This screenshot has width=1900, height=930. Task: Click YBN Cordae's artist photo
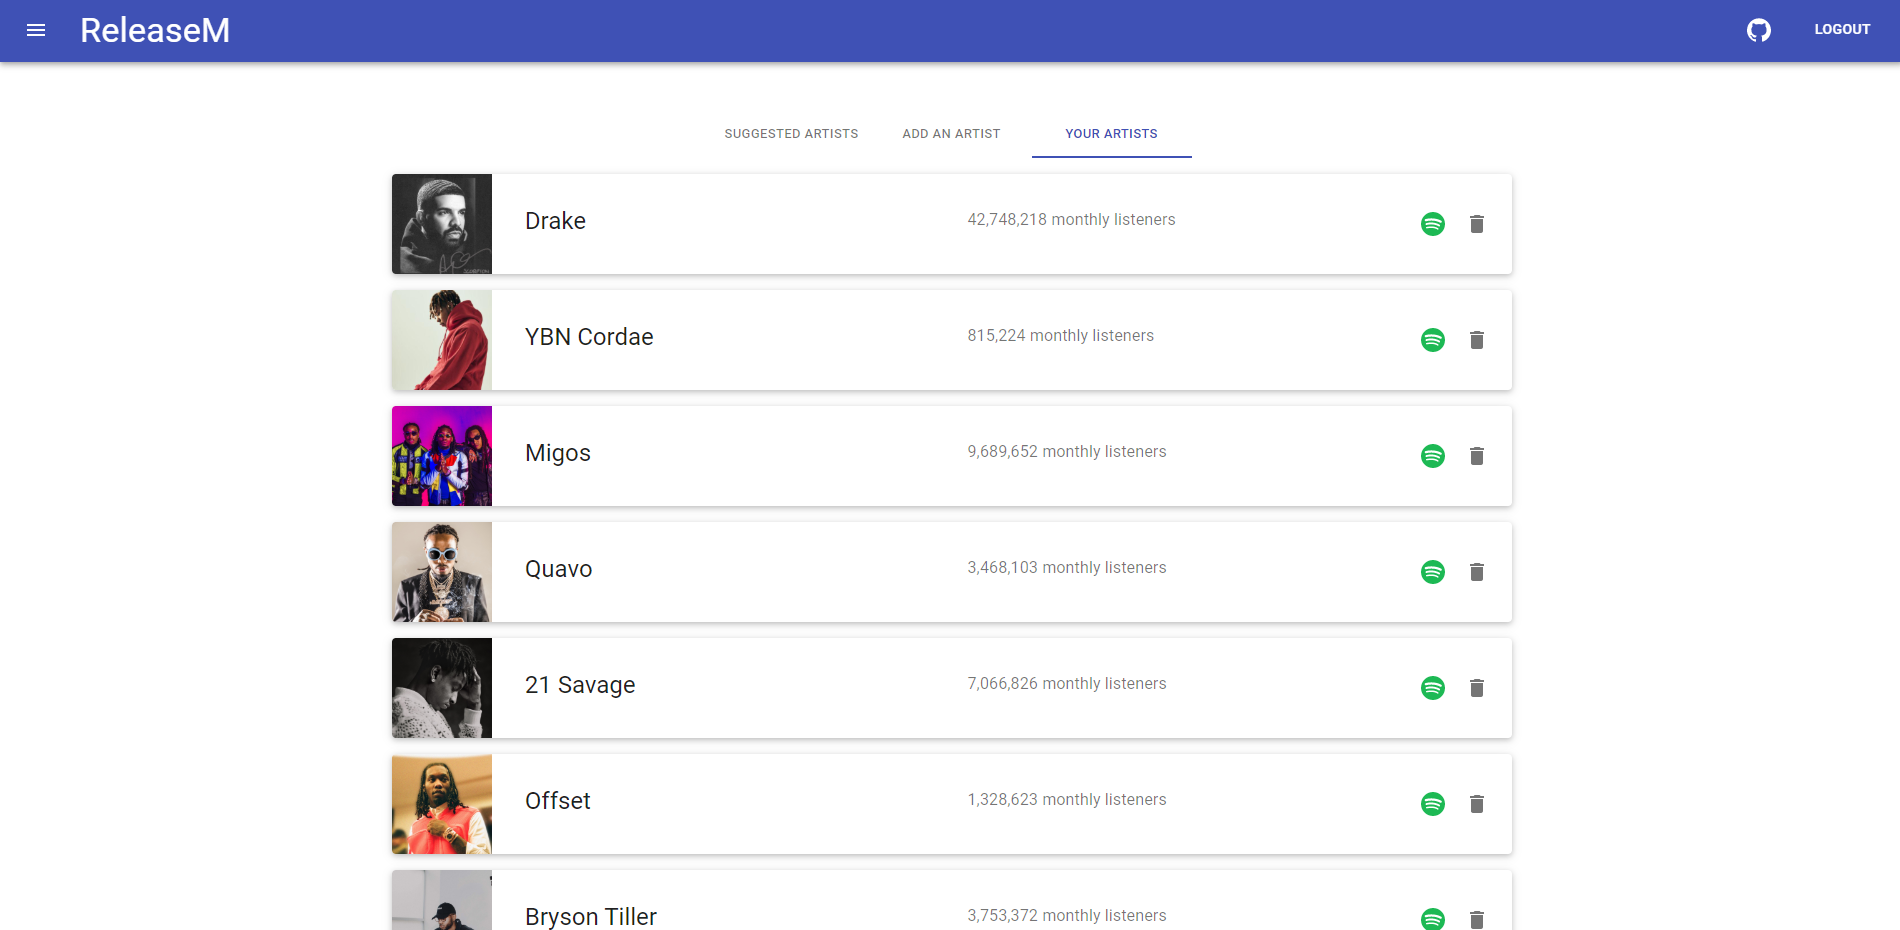[x=442, y=340]
